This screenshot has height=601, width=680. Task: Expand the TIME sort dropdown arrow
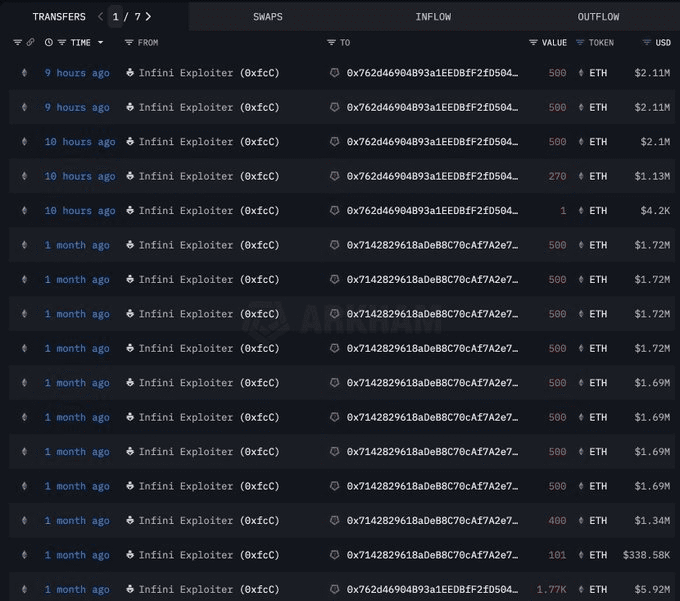(x=100, y=43)
